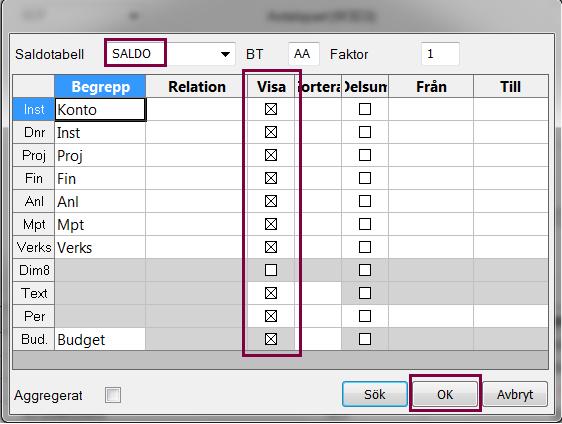
Task: Click the Faktor input field
Action: [x=440, y=54]
